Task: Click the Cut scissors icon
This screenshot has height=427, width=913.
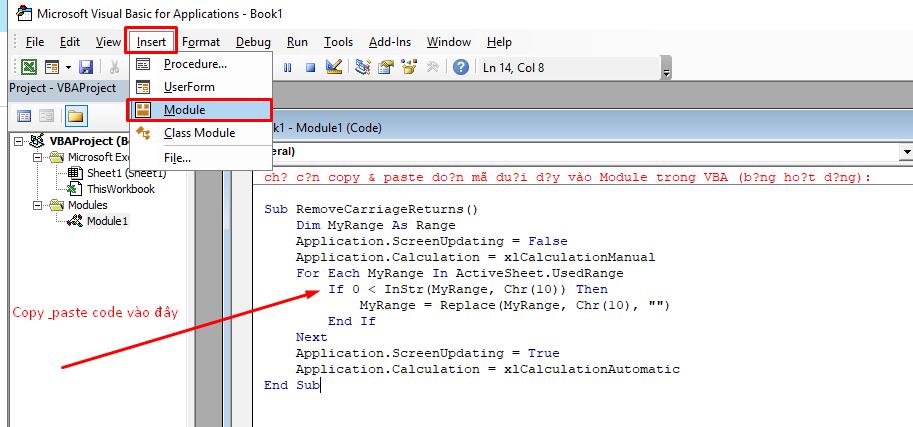Action: 114,67
